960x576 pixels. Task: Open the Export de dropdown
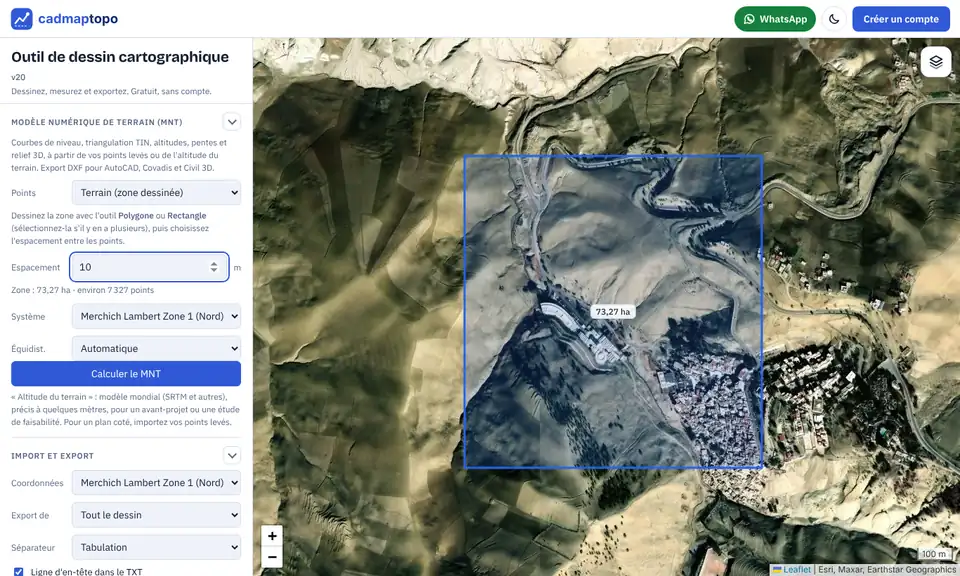point(157,515)
